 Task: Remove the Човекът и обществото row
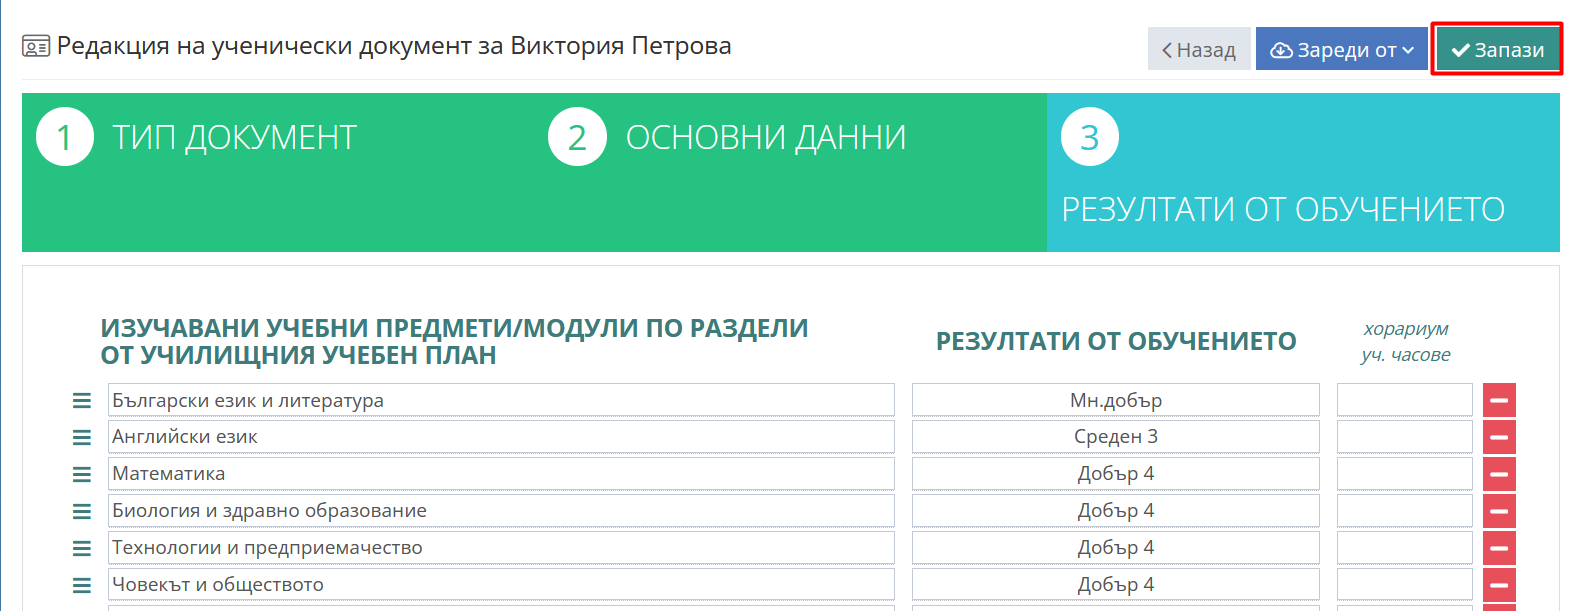1499,585
